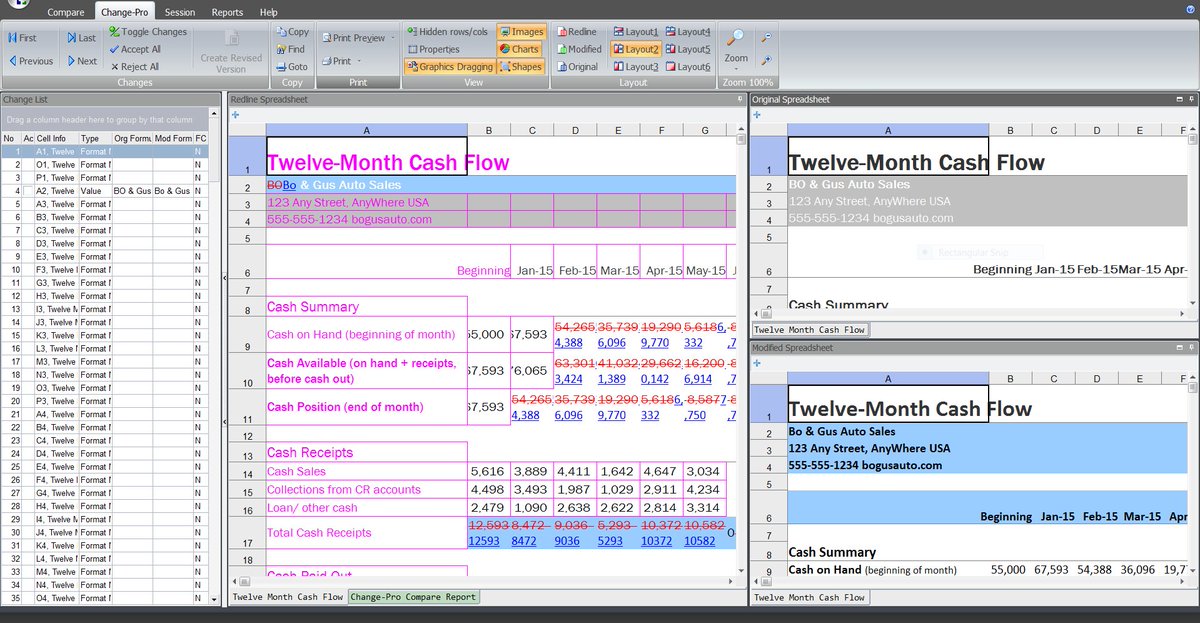Open the Properties view option

pos(434,49)
